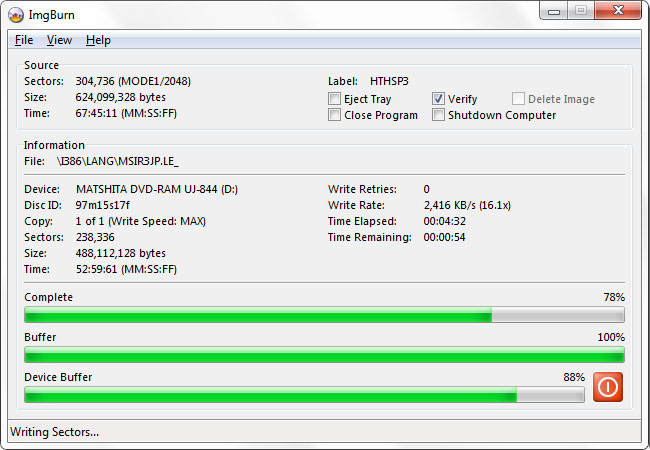Click the device name MATSHITA DVD-RAM UJ-844 (D:)
This screenshot has width=650, height=450.
(157, 189)
